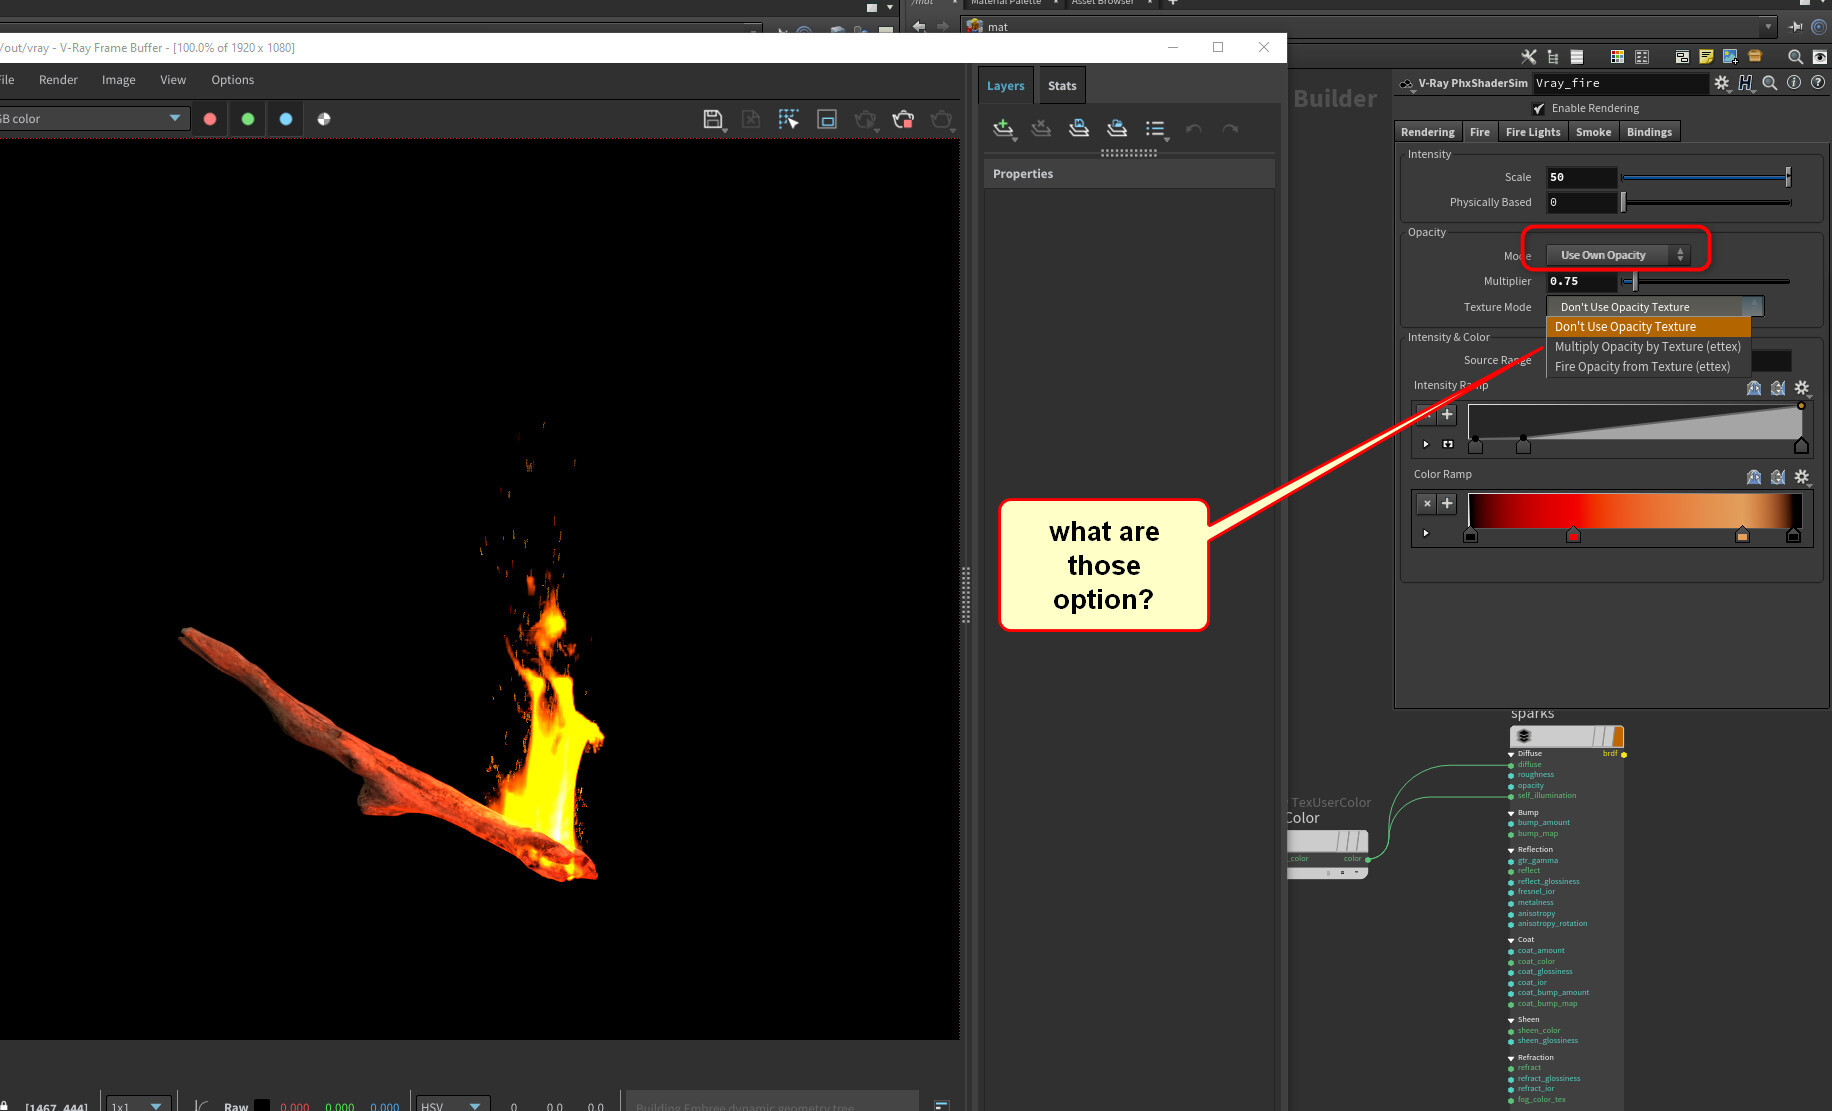Open parameter gear menu beside Vray_fire
Screen dimensions: 1832x1111
[x=1722, y=84]
